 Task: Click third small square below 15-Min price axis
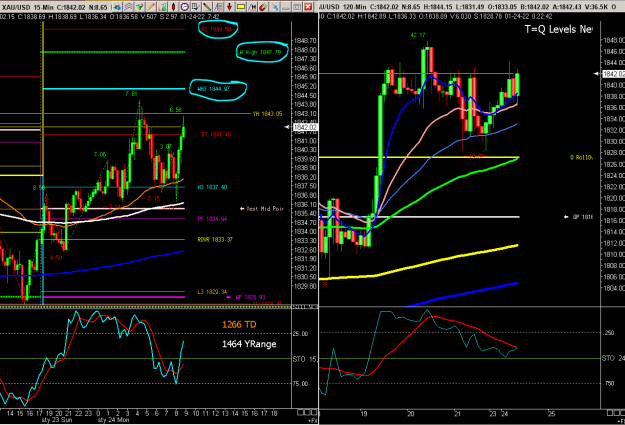(x=313, y=413)
